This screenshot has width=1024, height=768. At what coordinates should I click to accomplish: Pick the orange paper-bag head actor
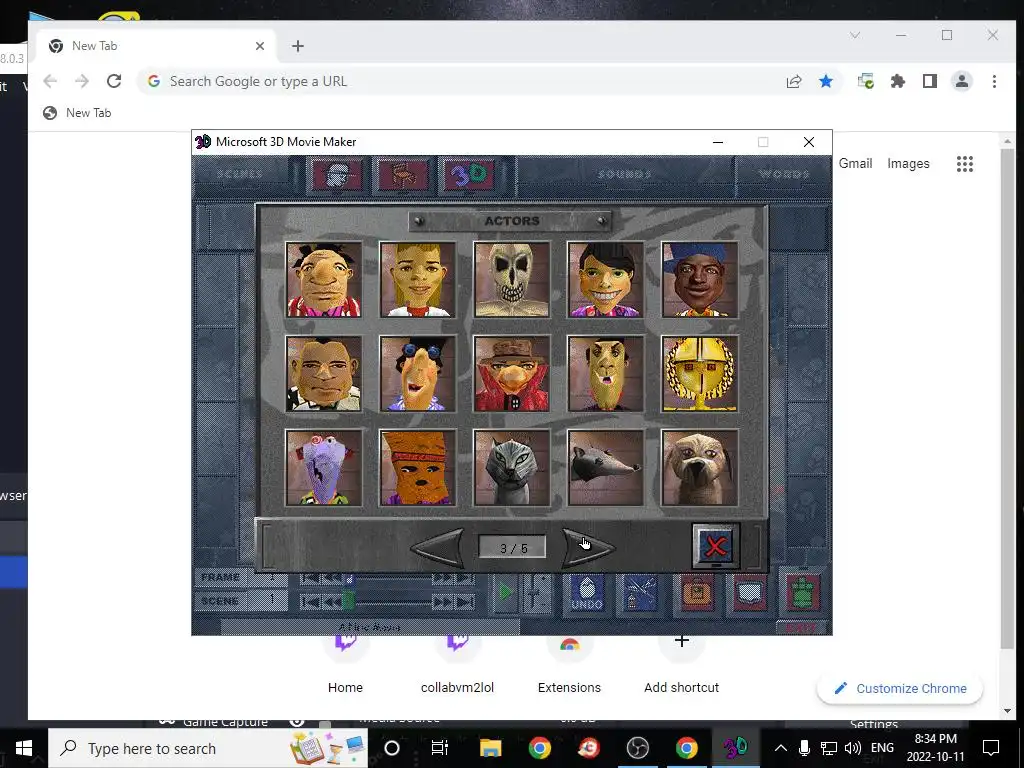(x=417, y=468)
